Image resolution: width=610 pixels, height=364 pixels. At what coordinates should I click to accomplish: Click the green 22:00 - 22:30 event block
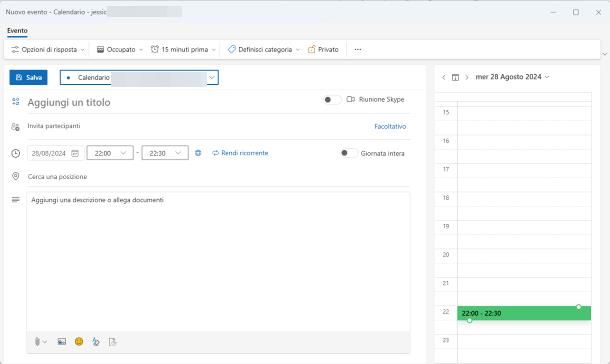point(524,313)
